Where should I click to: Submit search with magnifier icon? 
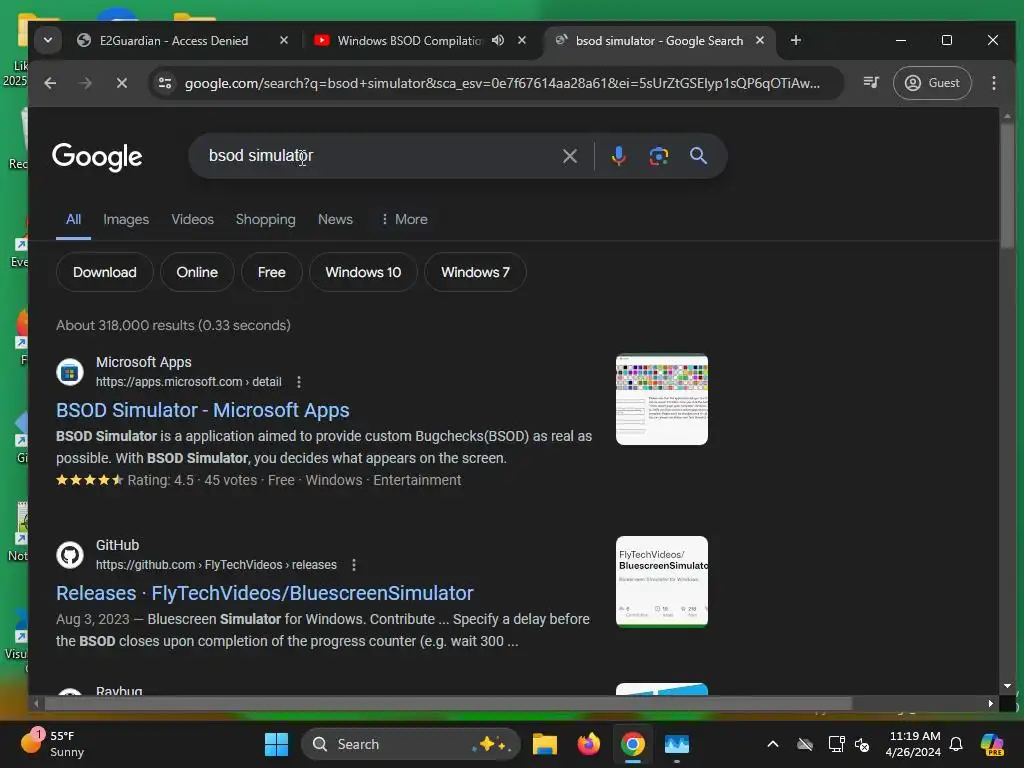tap(698, 156)
